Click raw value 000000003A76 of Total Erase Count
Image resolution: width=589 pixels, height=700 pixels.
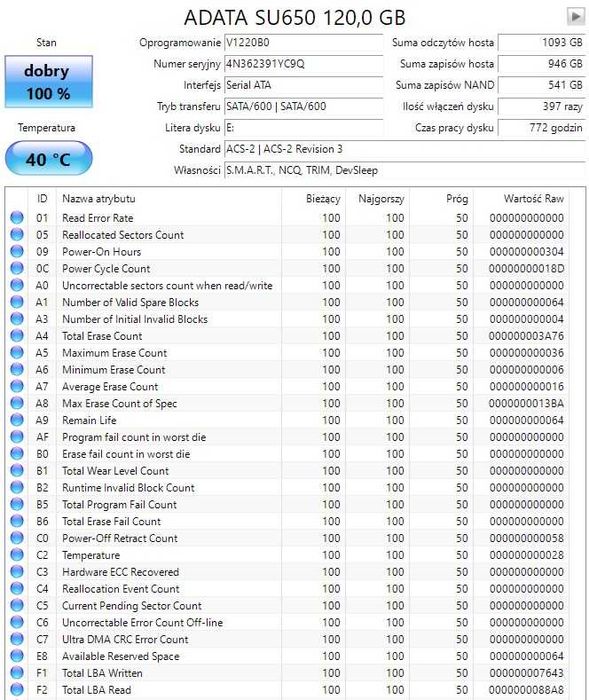coord(526,336)
